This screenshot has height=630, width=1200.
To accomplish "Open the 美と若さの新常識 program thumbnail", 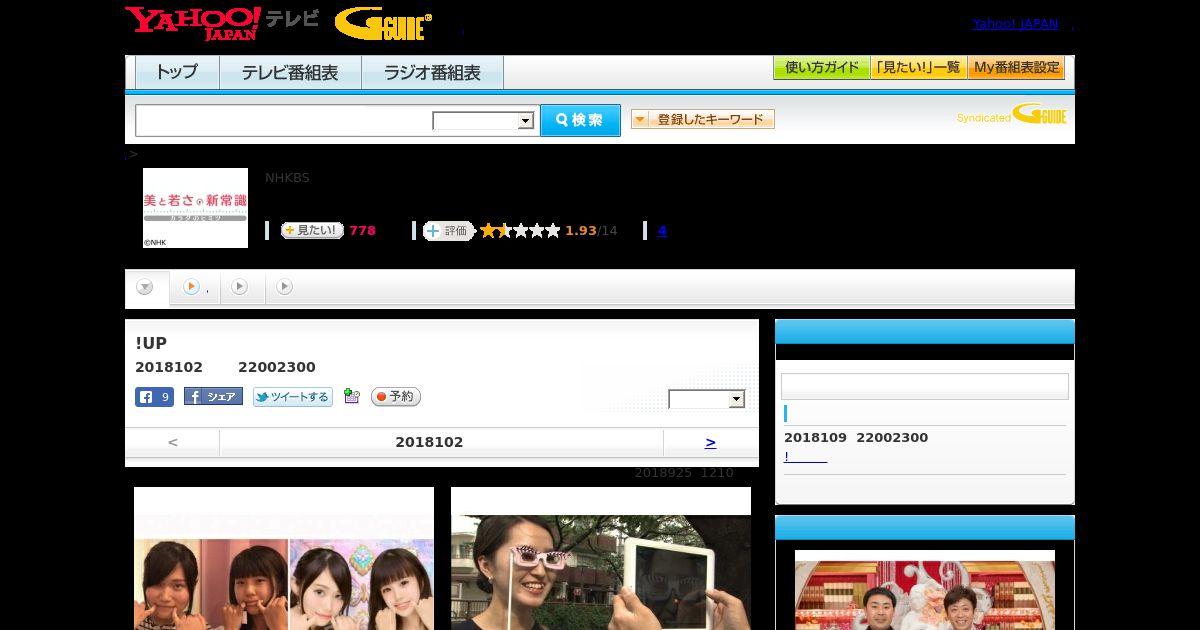I will [195, 208].
